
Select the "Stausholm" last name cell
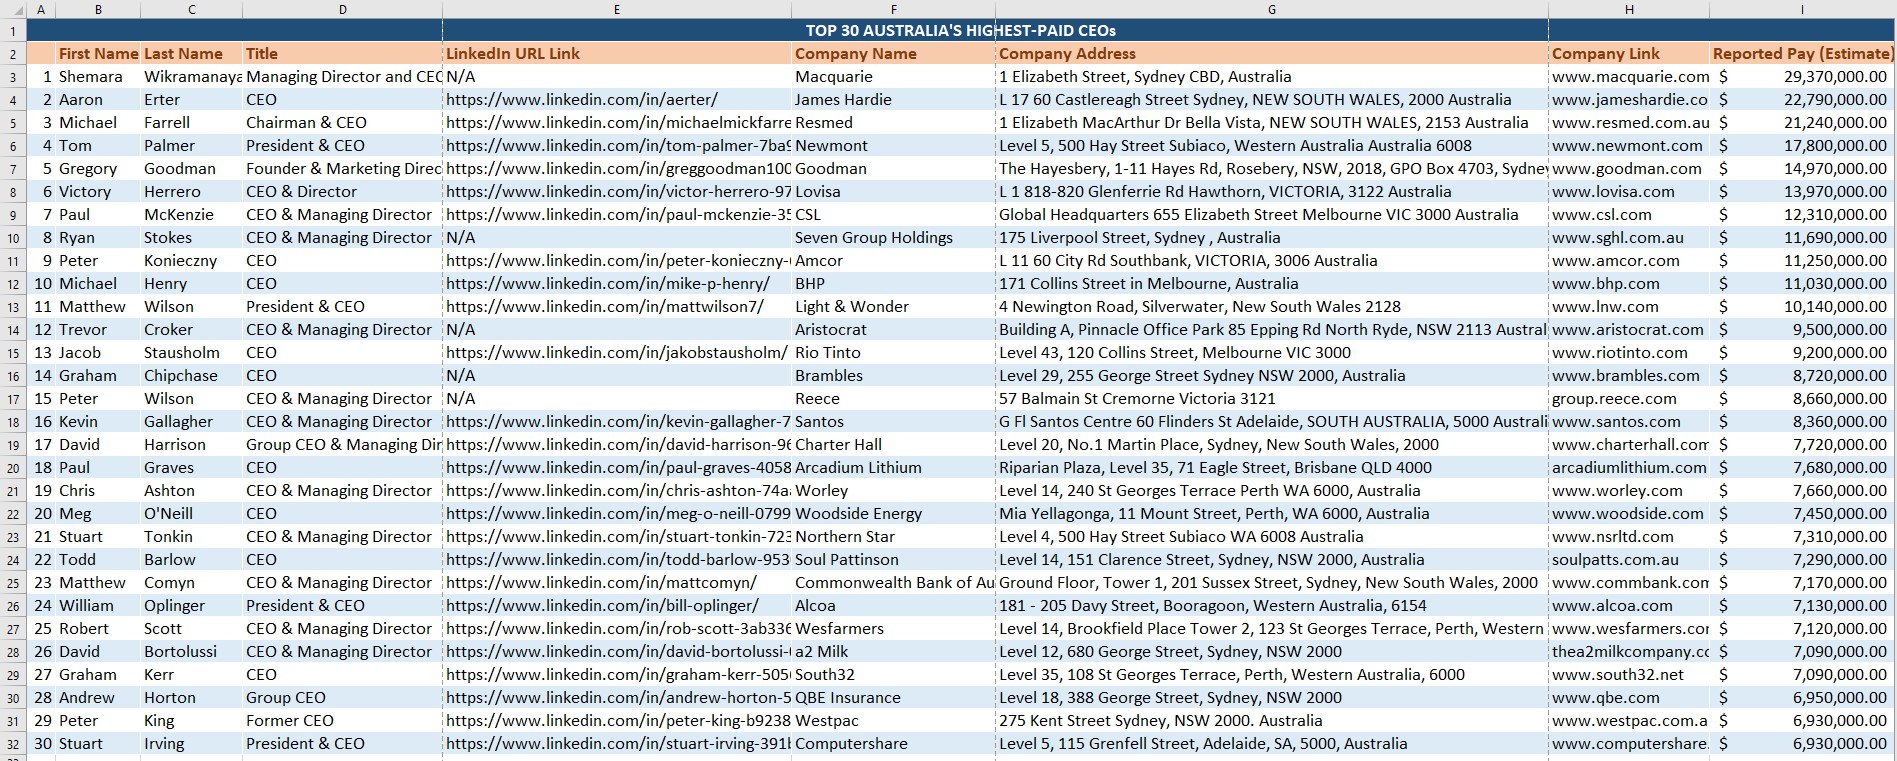(192, 353)
